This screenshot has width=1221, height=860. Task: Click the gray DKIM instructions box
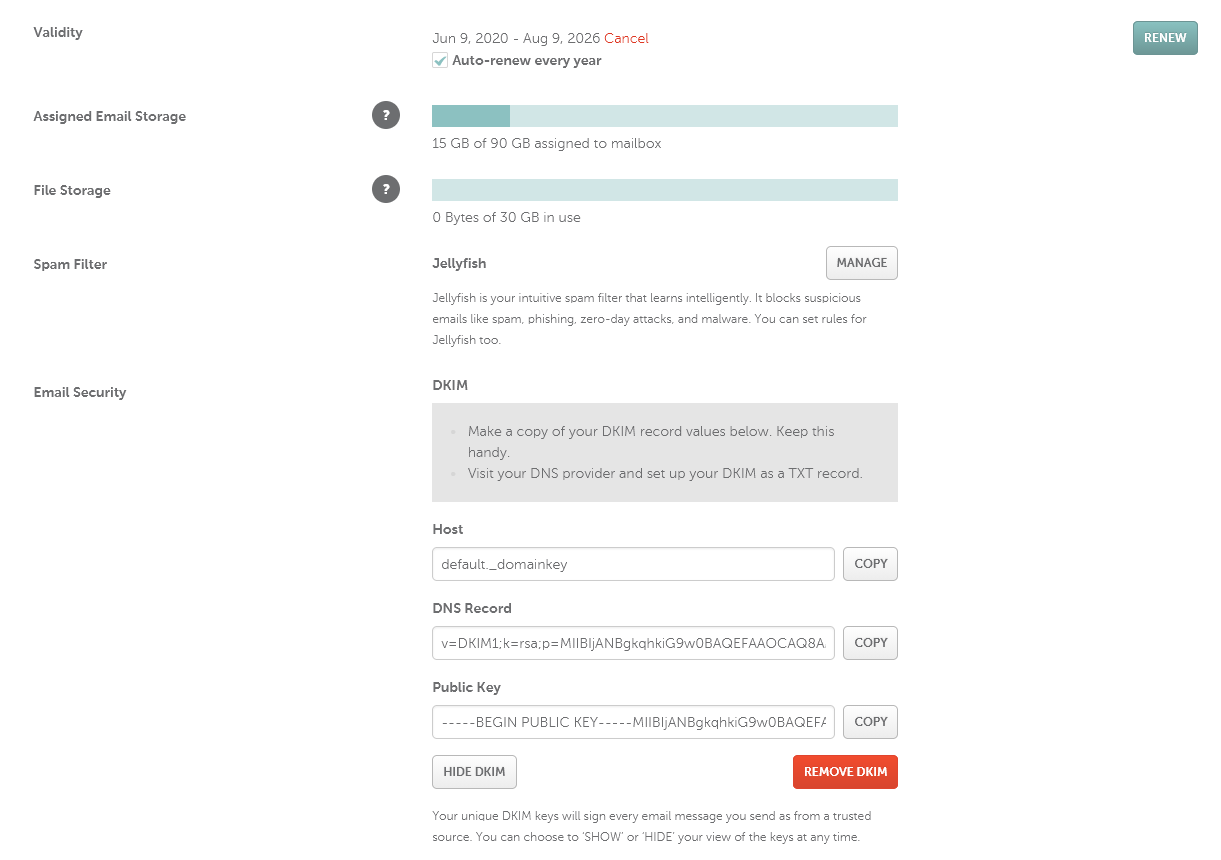tap(664, 452)
